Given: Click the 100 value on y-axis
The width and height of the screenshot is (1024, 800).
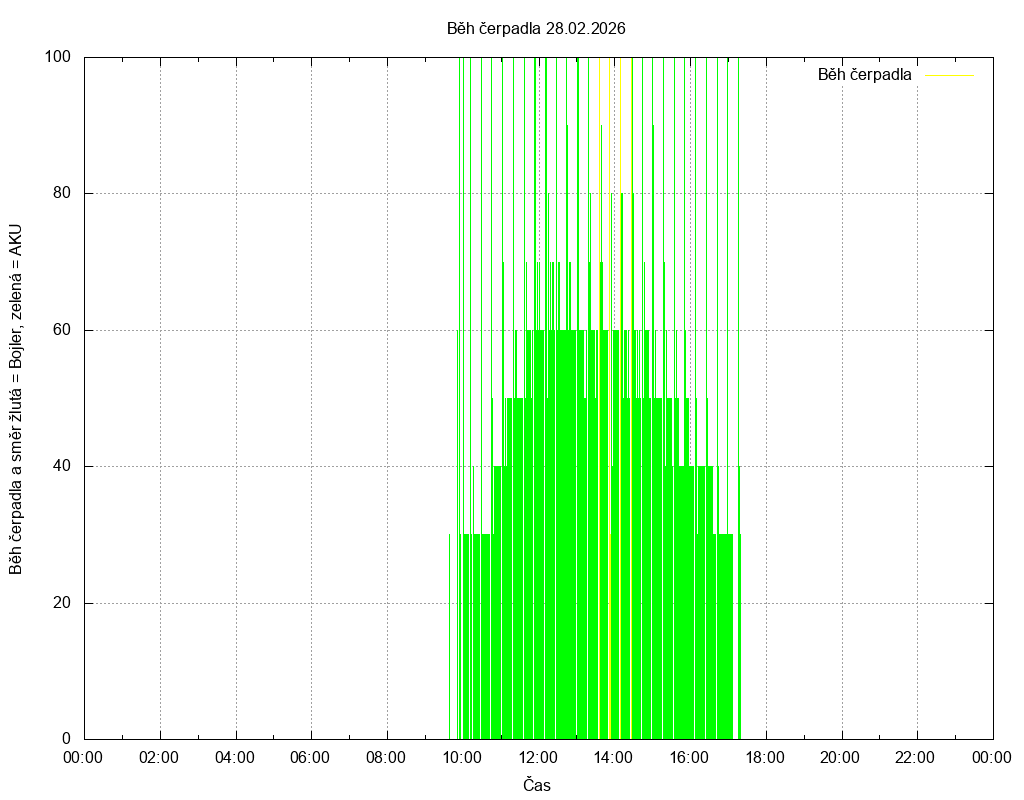Looking at the screenshot, I should pyautogui.click(x=57, y=57).
